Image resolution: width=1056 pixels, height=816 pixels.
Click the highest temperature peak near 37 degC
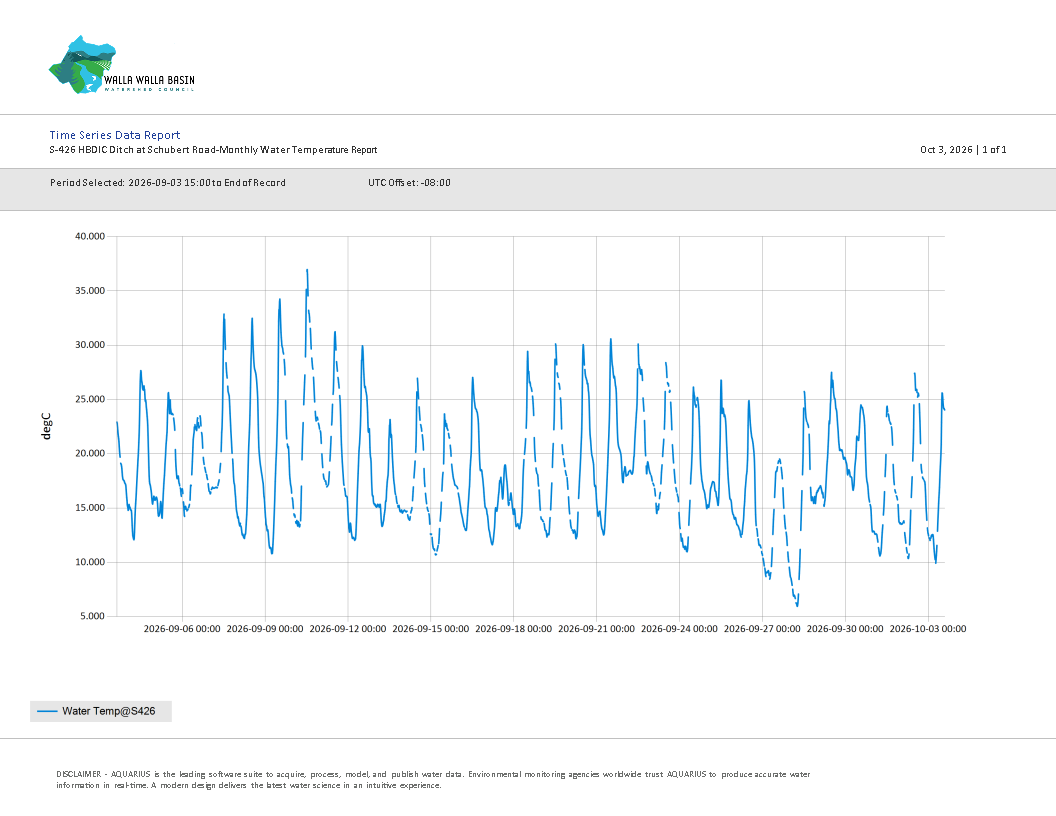click(307, 271)
